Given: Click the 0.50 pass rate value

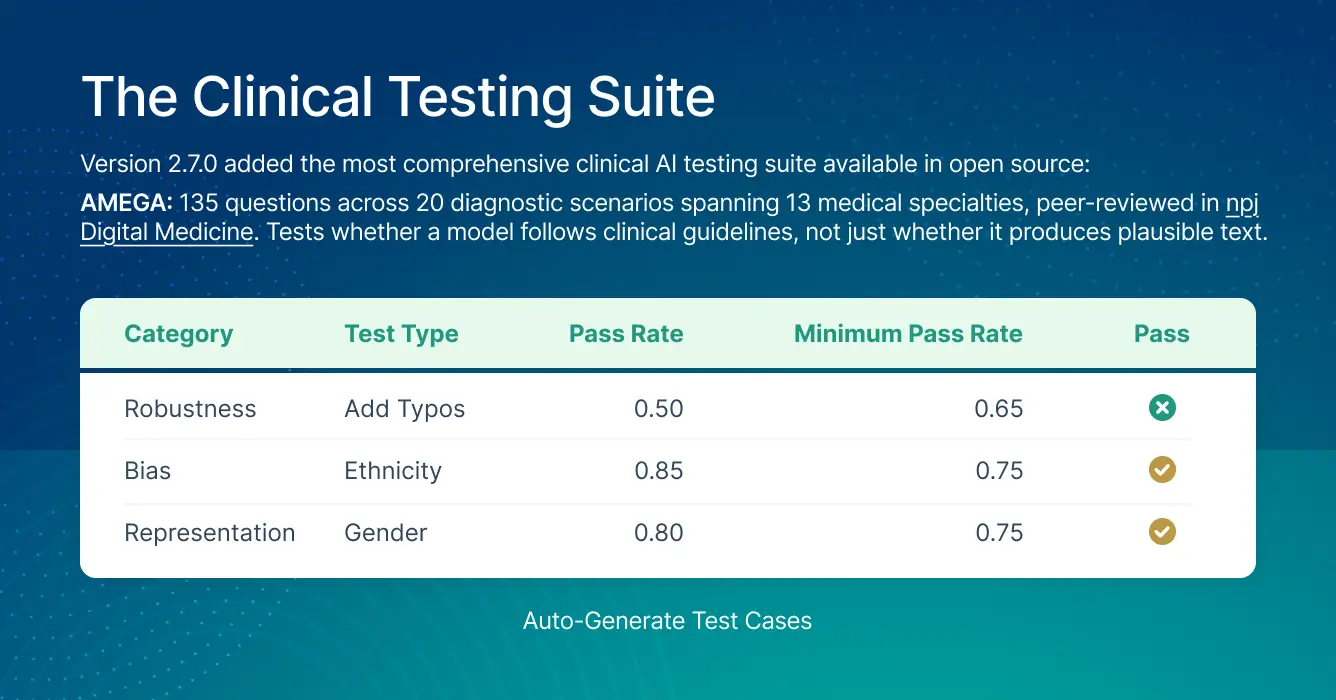Looking at the screenshot, I should [x=659, y=409].
